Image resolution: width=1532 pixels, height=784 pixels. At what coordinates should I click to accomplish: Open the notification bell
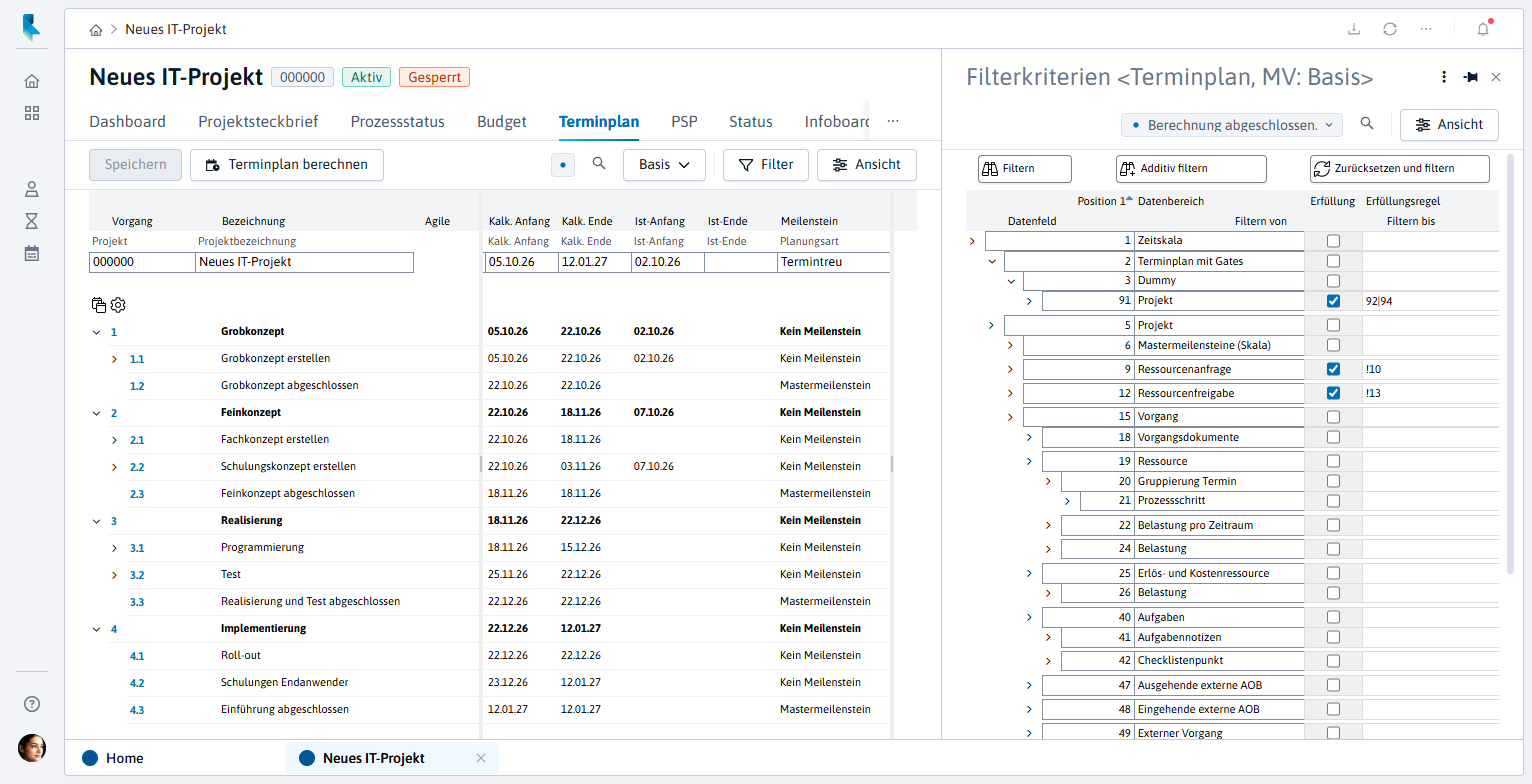[1483, 29]
